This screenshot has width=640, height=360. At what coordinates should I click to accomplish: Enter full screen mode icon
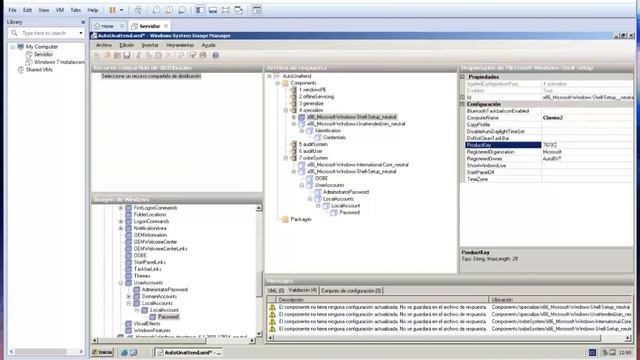tap(226, 10)
